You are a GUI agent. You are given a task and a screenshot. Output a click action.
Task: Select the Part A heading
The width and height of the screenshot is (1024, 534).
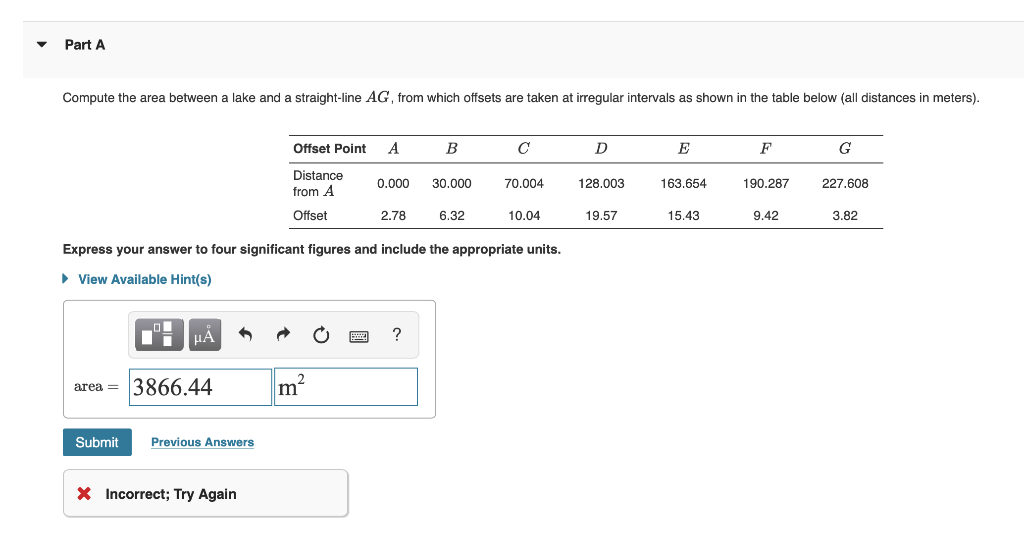[x=85, y=45]
